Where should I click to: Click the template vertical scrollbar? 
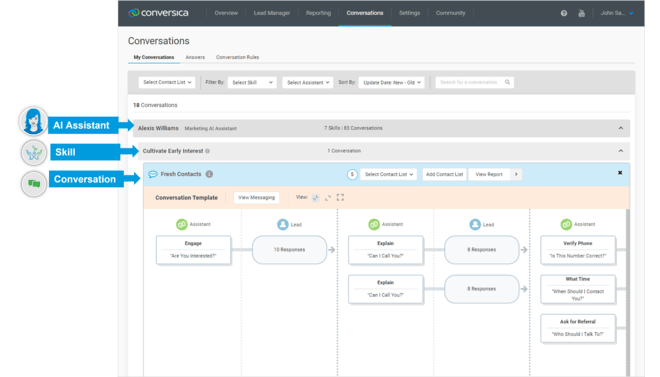coord(628,292)
